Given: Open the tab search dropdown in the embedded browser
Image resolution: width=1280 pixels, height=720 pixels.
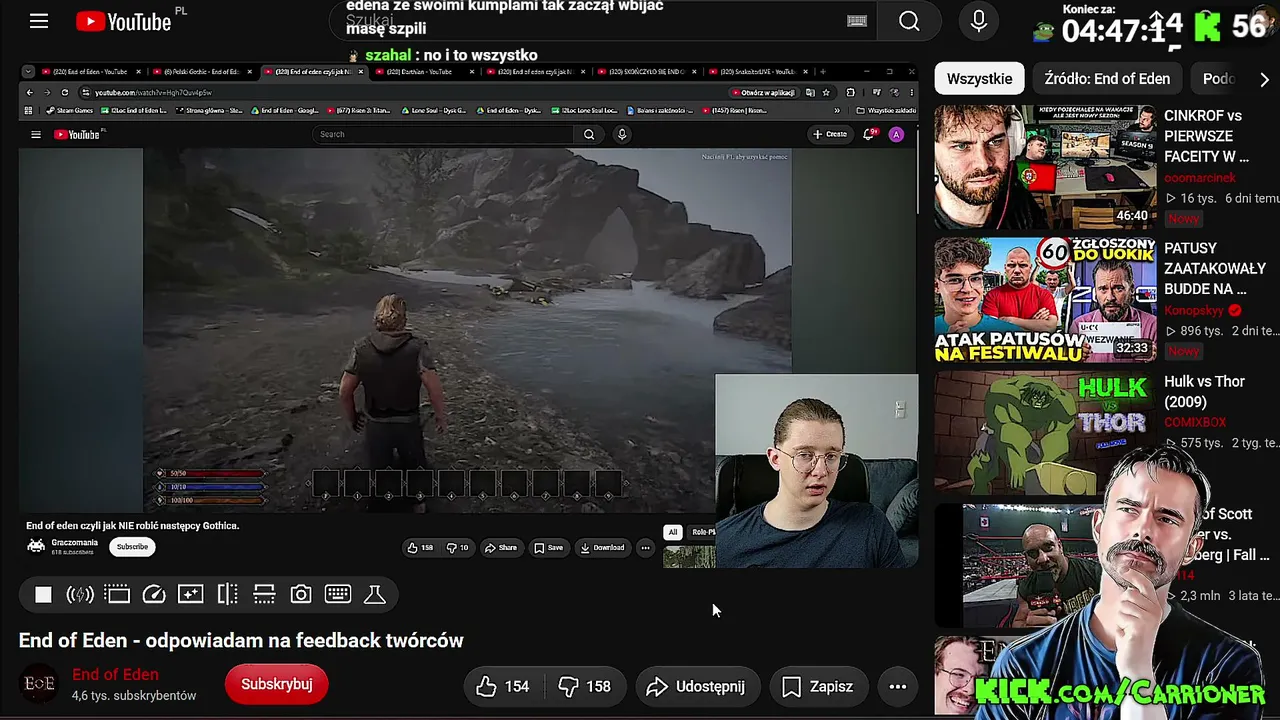Looking at the screenshot, I should (x=28, y=72).
